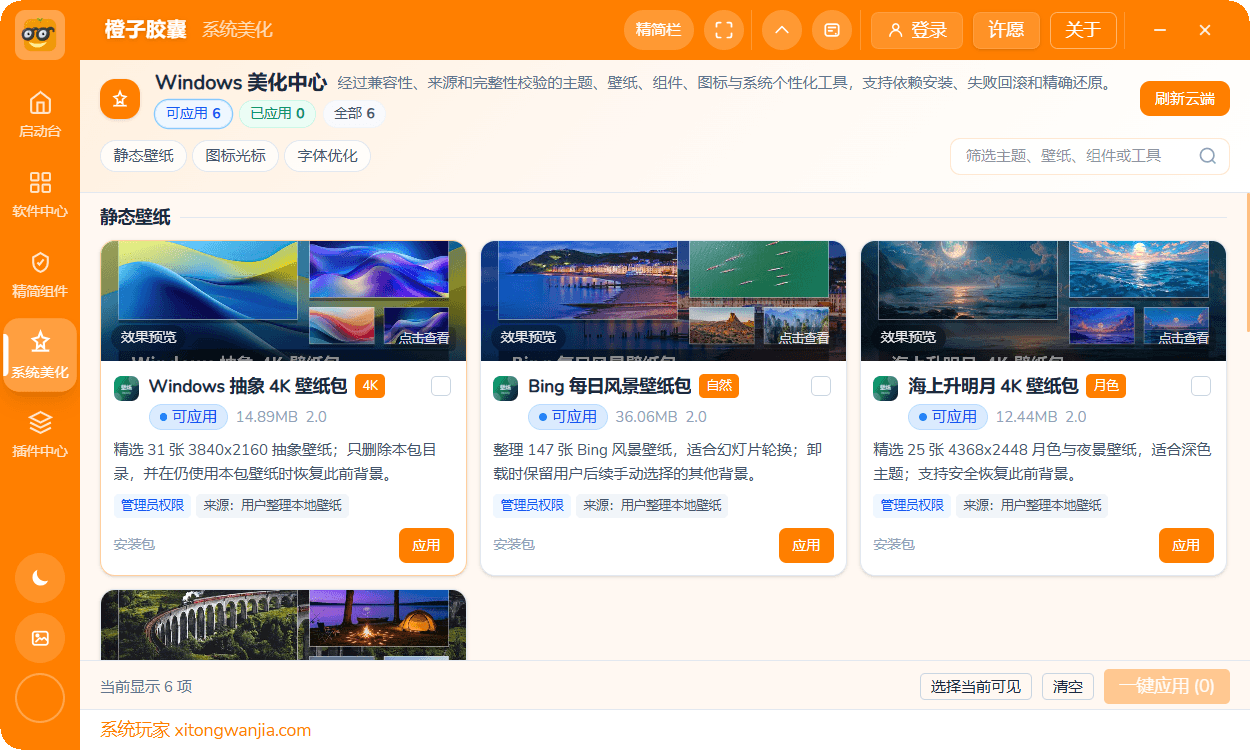This screenshot has height=750, width=1250.
Task: Open the Bing 风景 wallpaper preview thumbnail
Action: (663, 301)
